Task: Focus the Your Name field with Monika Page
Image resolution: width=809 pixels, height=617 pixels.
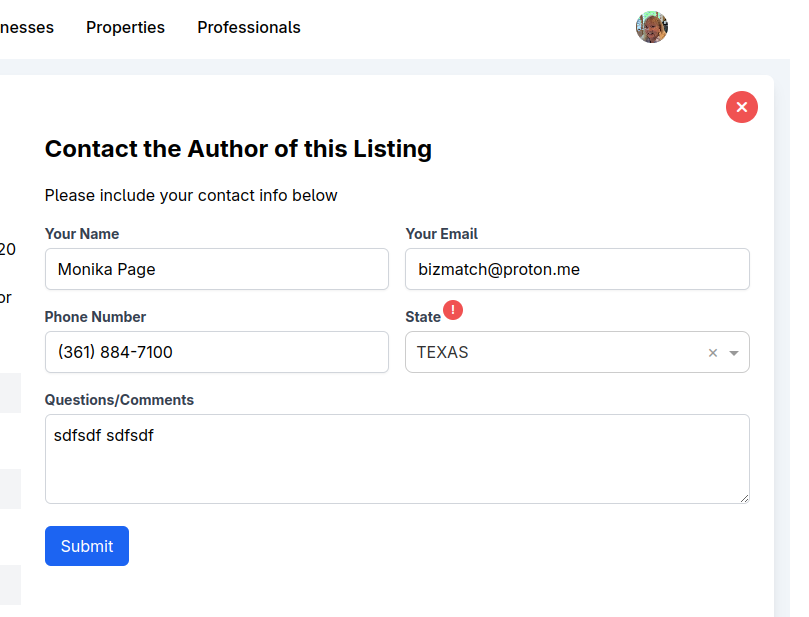Action: (x=216, y=269)
